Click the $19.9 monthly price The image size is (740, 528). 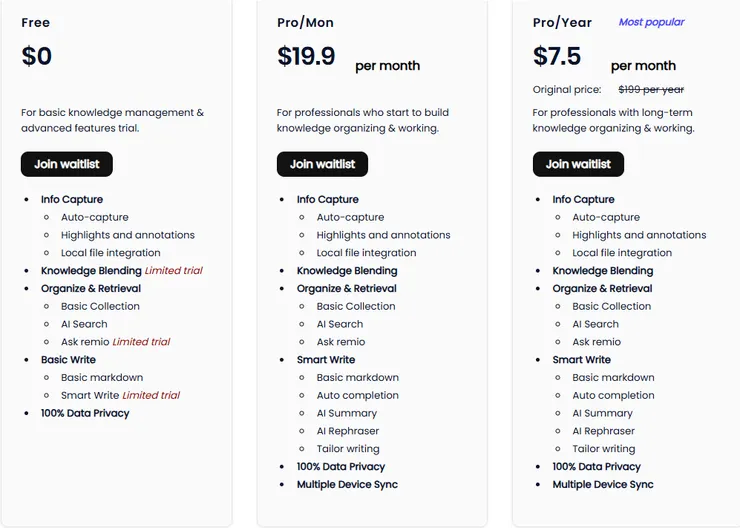pyautogui.click(x=306, y=56)
